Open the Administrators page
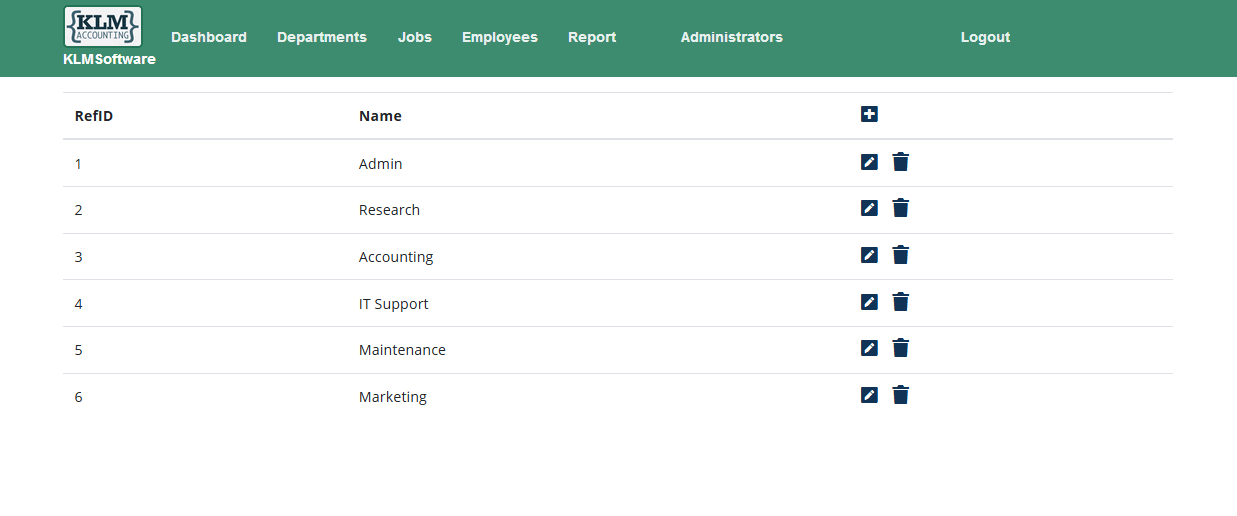Viewport: 1237px width, 516px height. (x=732, y=37)
